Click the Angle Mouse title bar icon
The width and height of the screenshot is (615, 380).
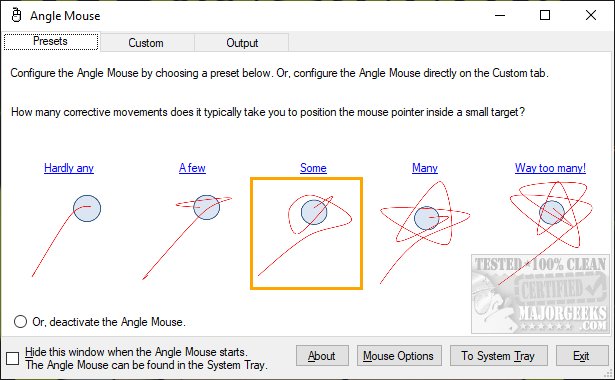tap(16, 15)
